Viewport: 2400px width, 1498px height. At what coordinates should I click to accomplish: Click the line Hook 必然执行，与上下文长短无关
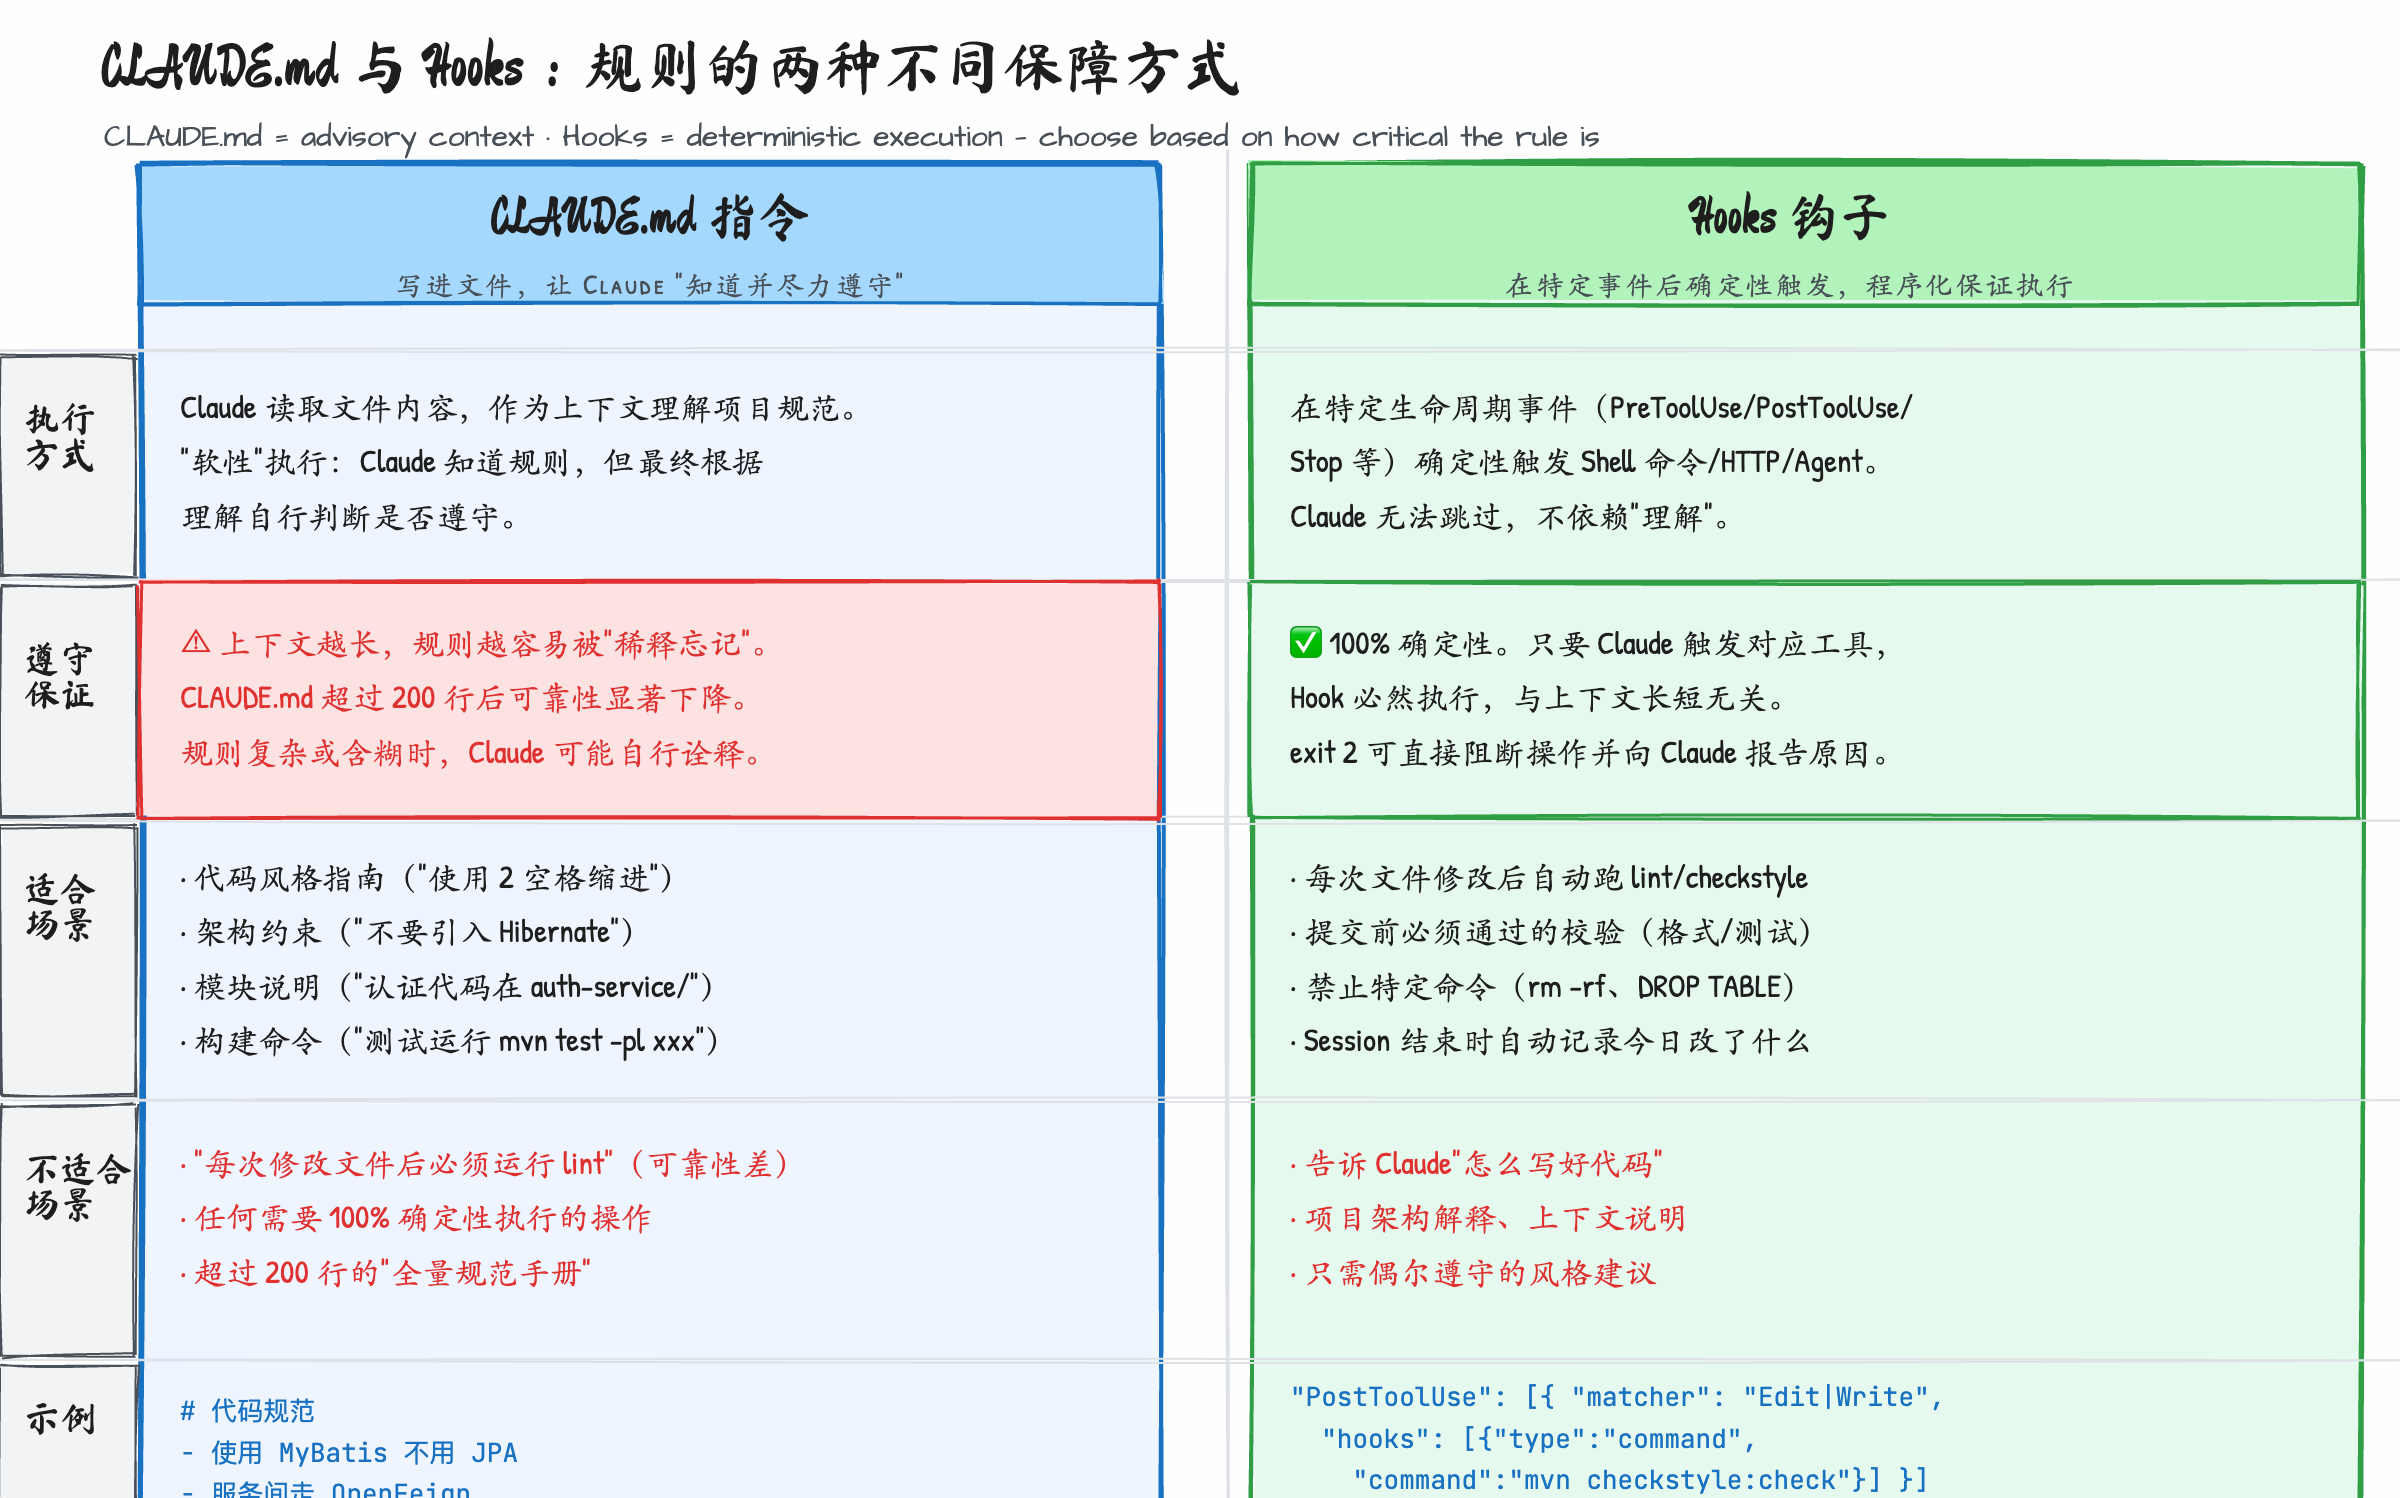coord(1537,698)
